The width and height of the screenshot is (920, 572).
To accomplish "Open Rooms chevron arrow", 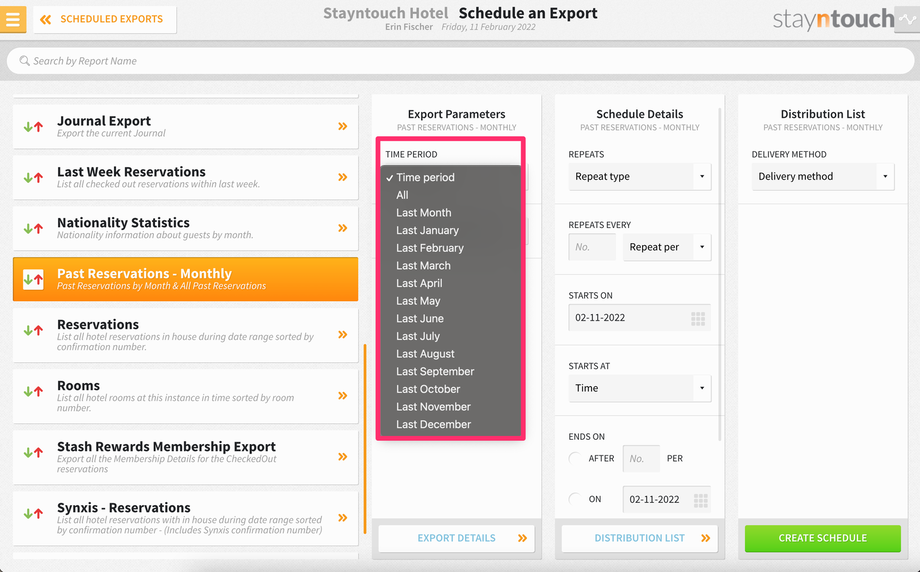I will click(343, 395).
